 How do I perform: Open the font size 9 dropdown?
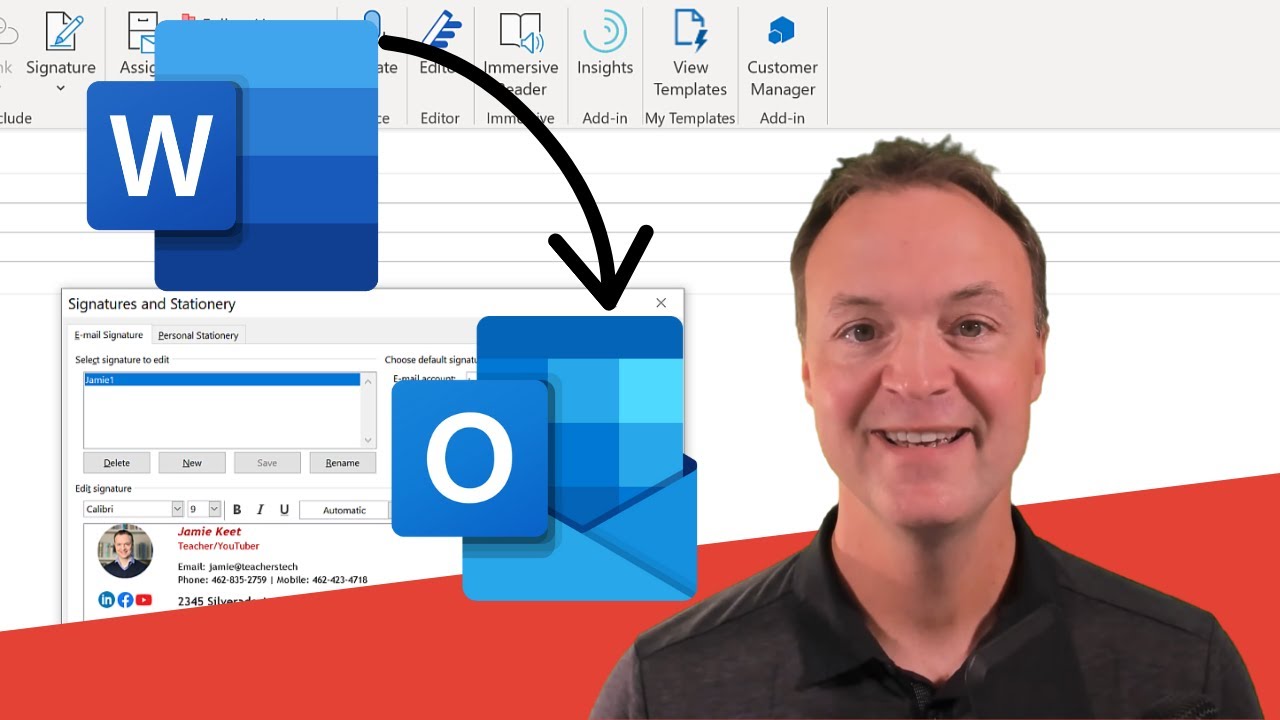pos(213,509)
